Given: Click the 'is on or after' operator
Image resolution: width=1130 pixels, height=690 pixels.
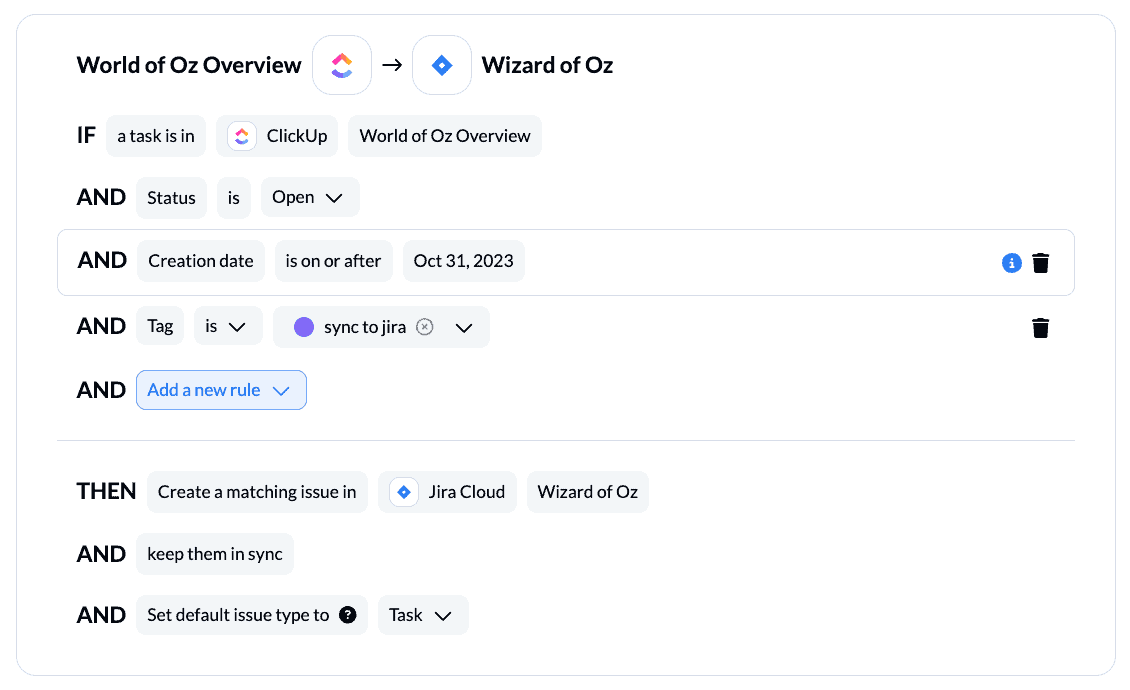Looking at the screenshot, I should [333, 261].
